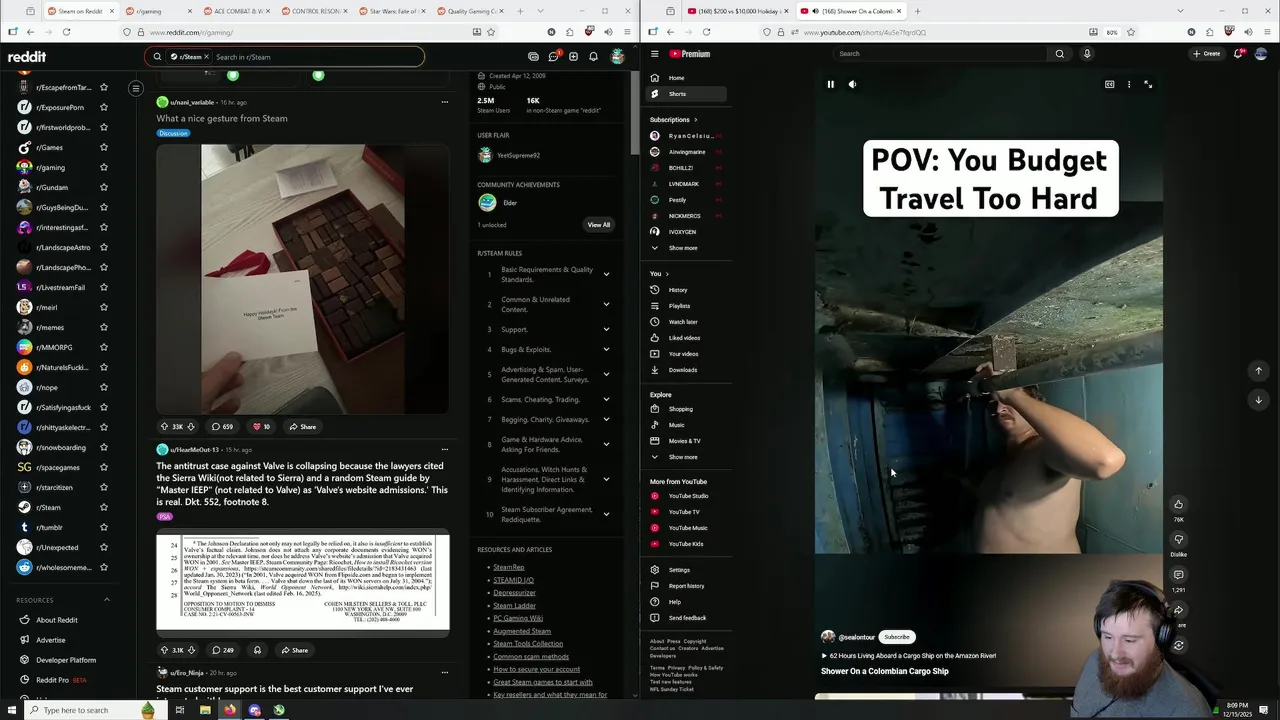The width and height of the screenshot is (1280, 720).
Task: Go to previous Short with up arrow
Action: (1259, 371)
